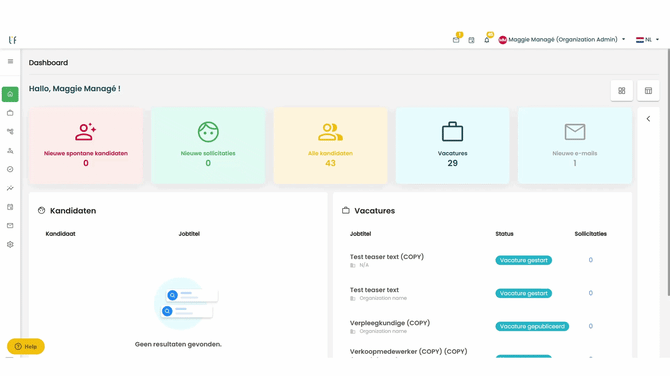Open the calendar sidebar icon
The height and width of the screenshot is (376, 670).
(x=10, y=207)
